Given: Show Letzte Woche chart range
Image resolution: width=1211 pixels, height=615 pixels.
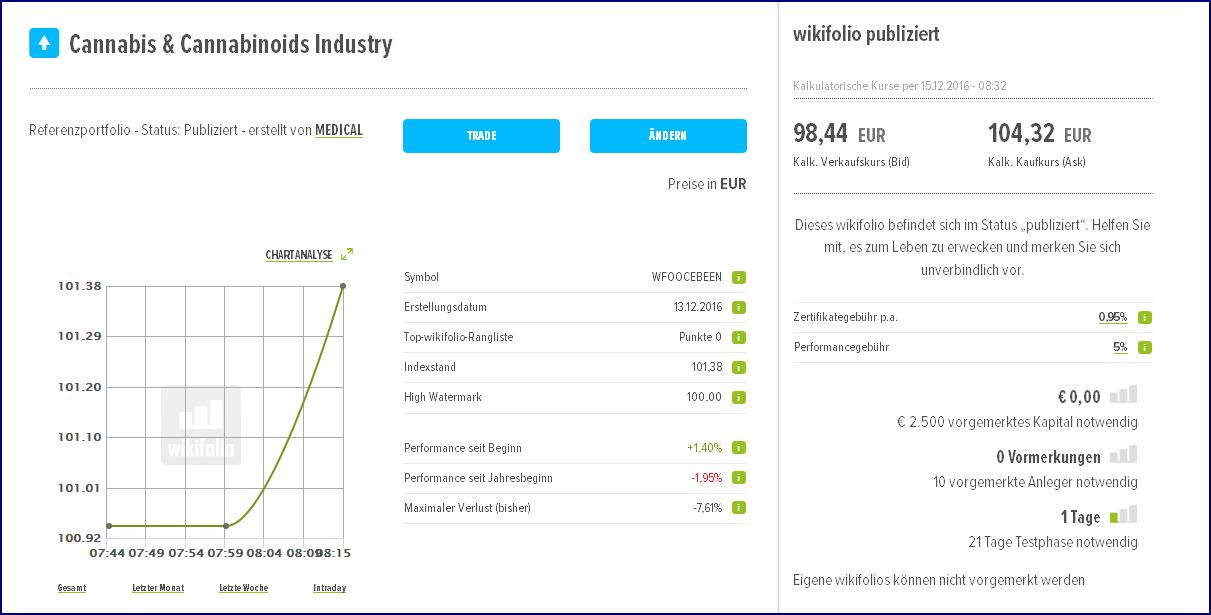Looking at the screenshot, I should pyautogui.click(x=244, y=588).
